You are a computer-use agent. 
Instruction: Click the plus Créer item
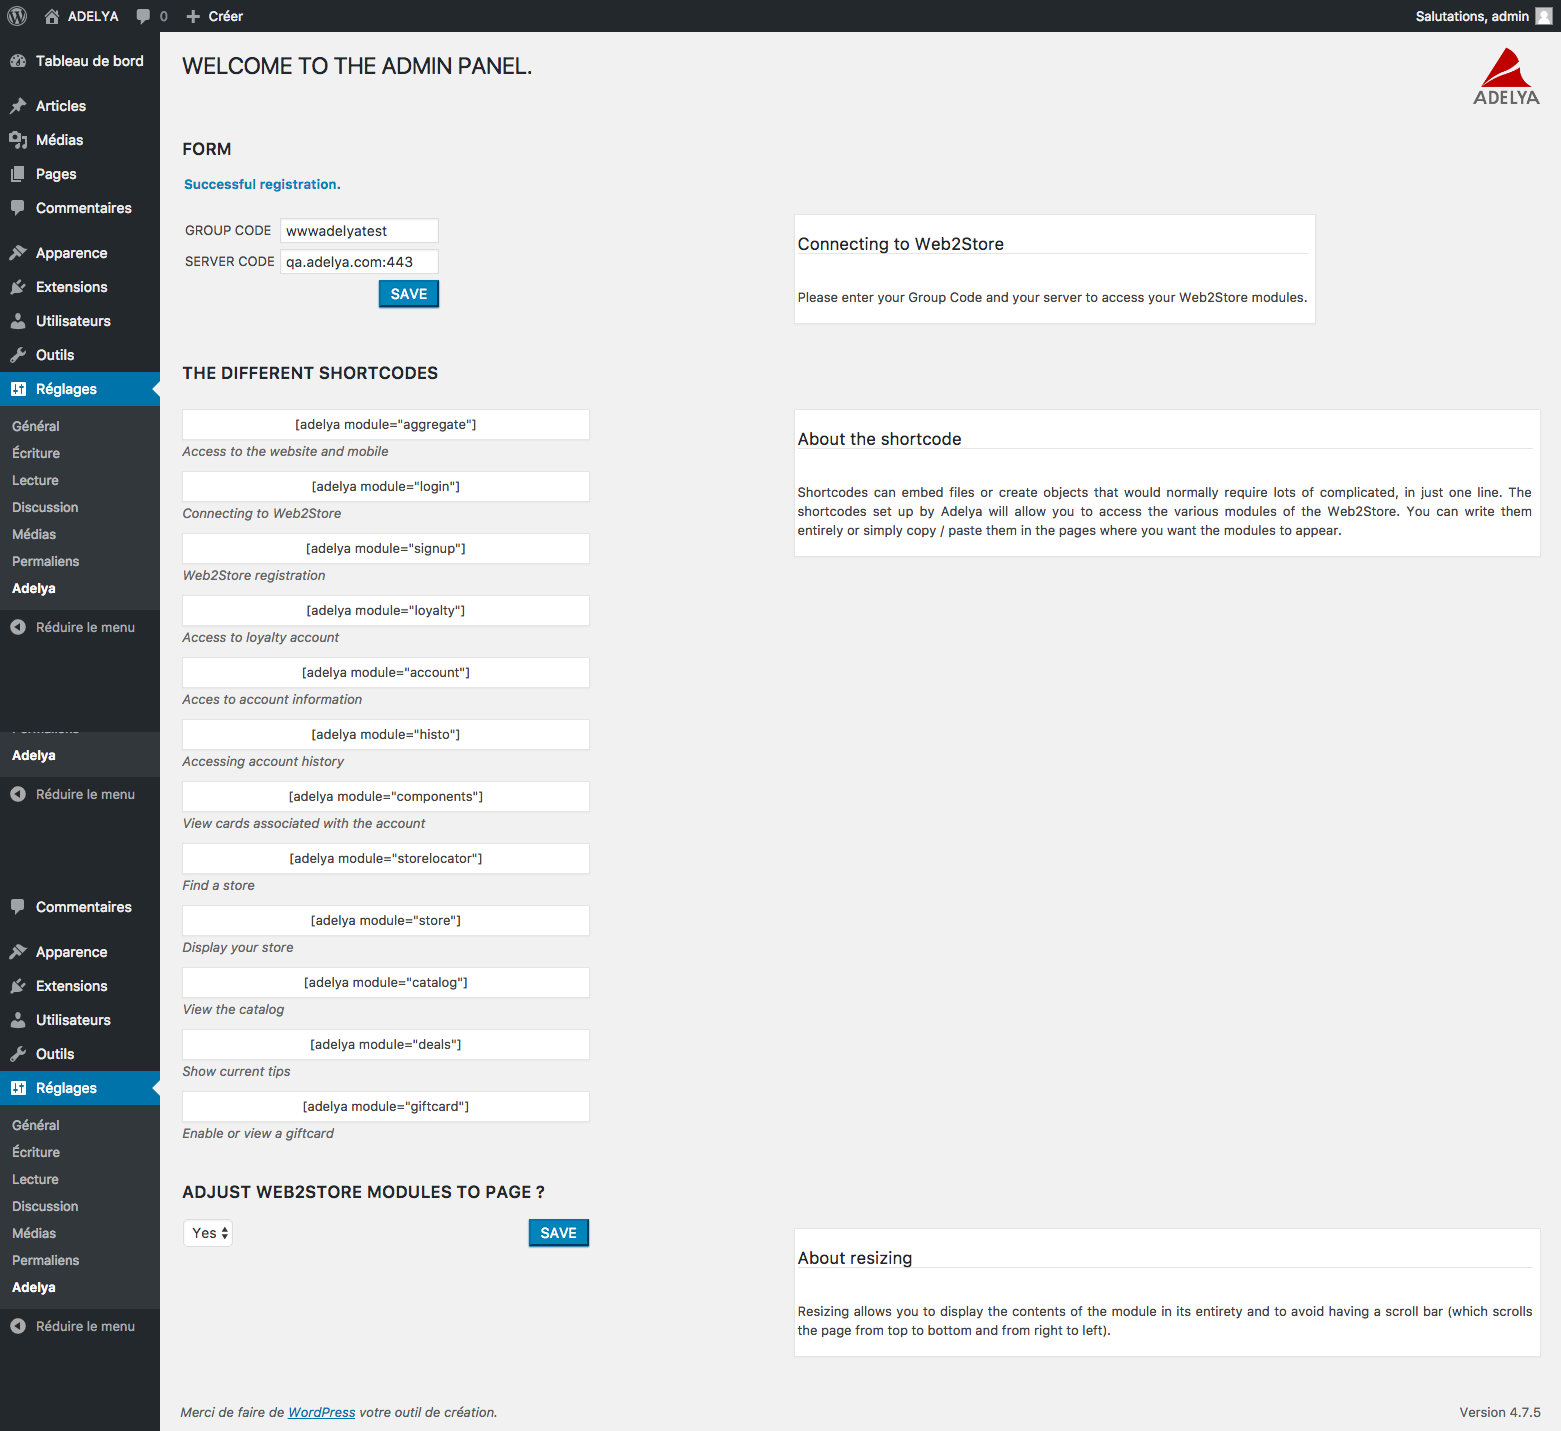[x=215, y=16]
